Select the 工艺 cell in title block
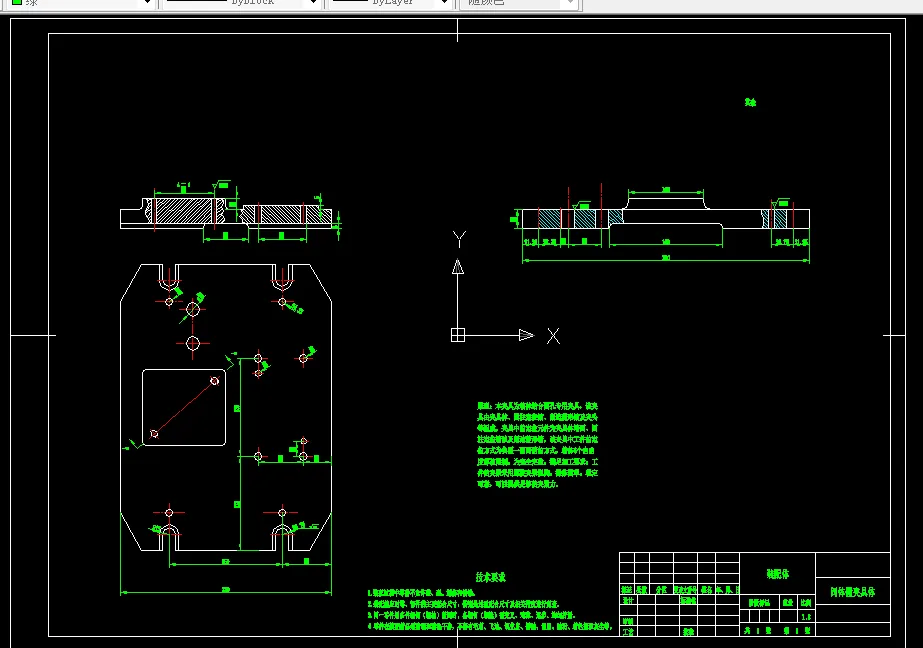 click(x=628, y=632)
